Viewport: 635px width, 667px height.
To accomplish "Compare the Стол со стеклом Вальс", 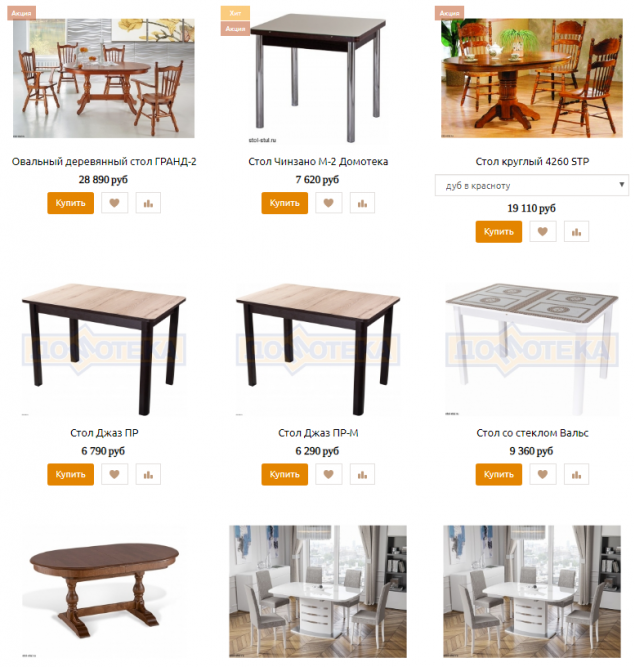I will click(x=576, y=474).
